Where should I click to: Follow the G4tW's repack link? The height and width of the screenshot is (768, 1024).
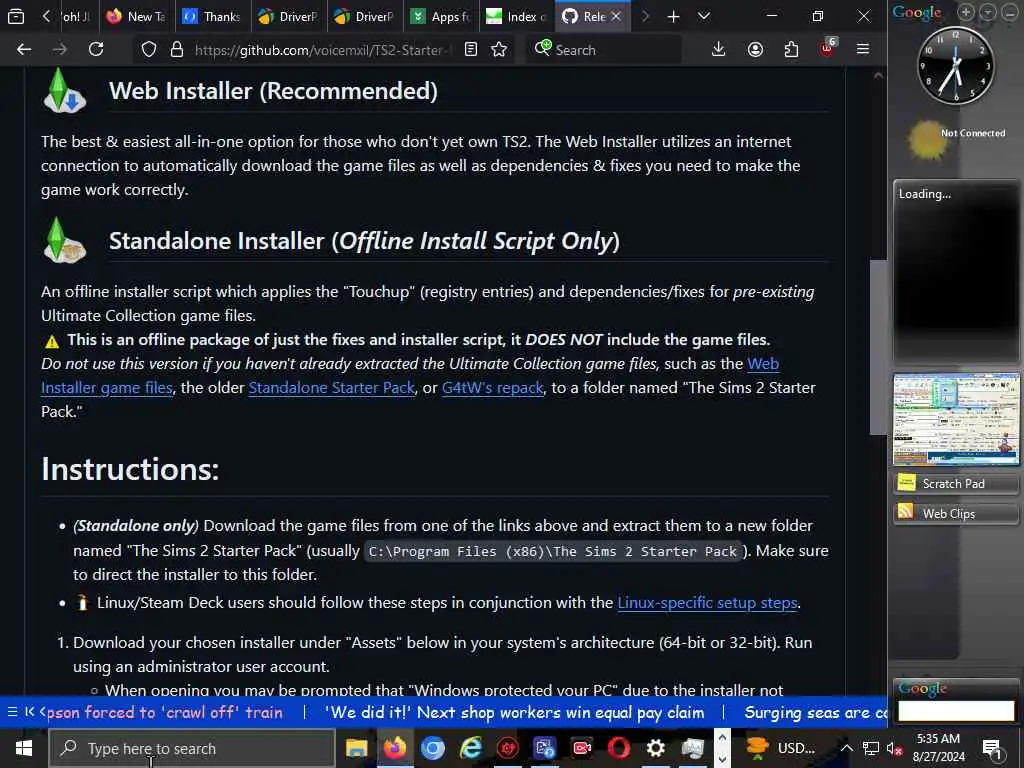pos(492,388)
